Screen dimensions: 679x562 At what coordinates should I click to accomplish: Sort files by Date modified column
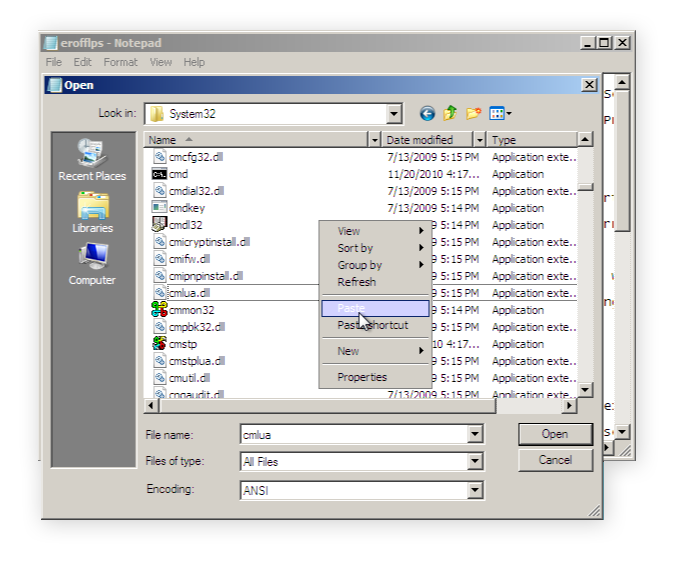[419, 140]
